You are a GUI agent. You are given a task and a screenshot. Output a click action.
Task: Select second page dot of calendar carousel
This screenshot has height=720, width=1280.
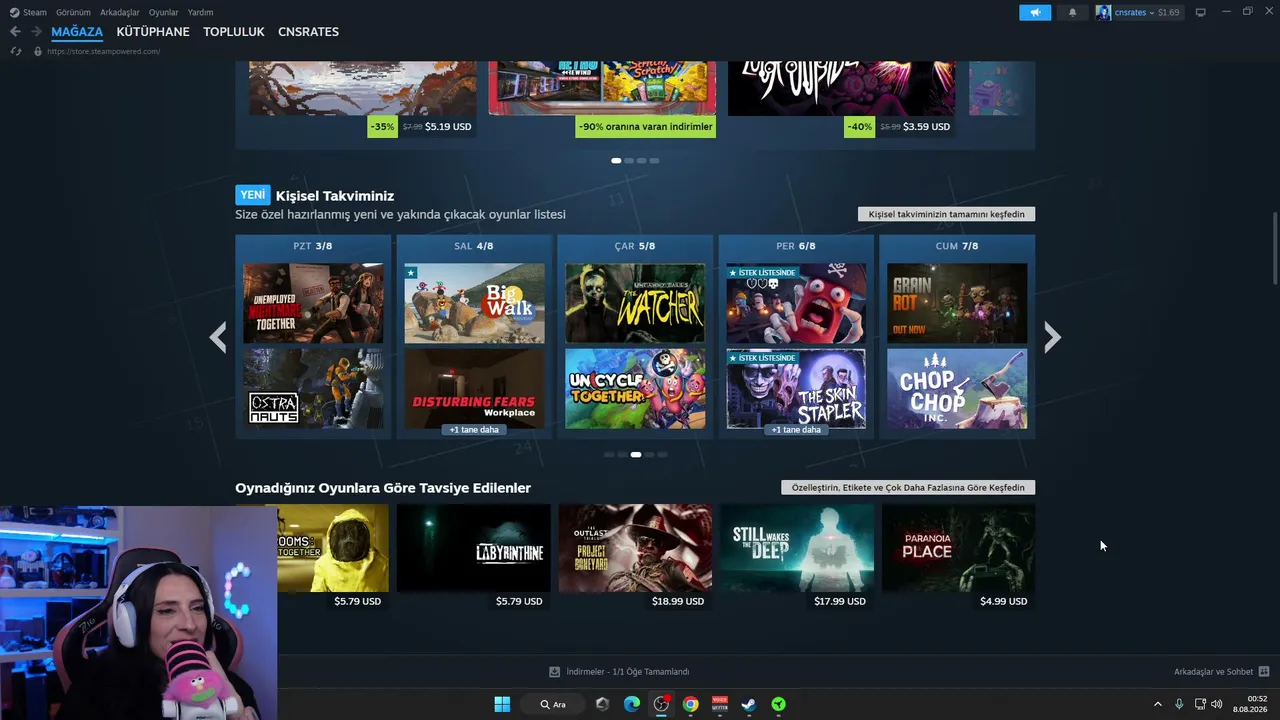click(x=622, y=454)
